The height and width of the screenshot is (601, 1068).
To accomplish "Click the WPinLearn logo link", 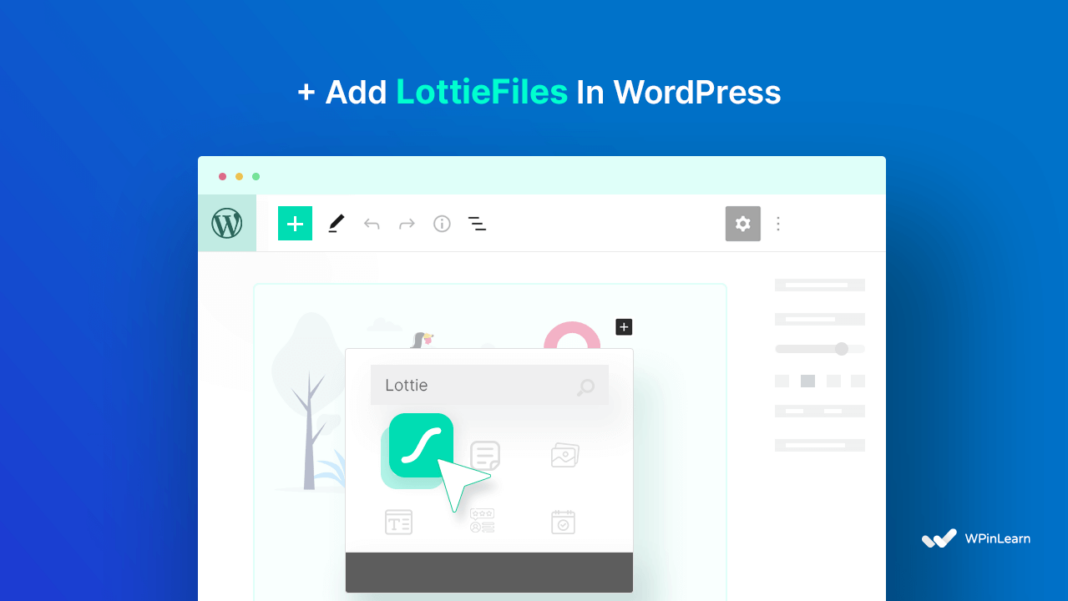I will coord(975,537).
